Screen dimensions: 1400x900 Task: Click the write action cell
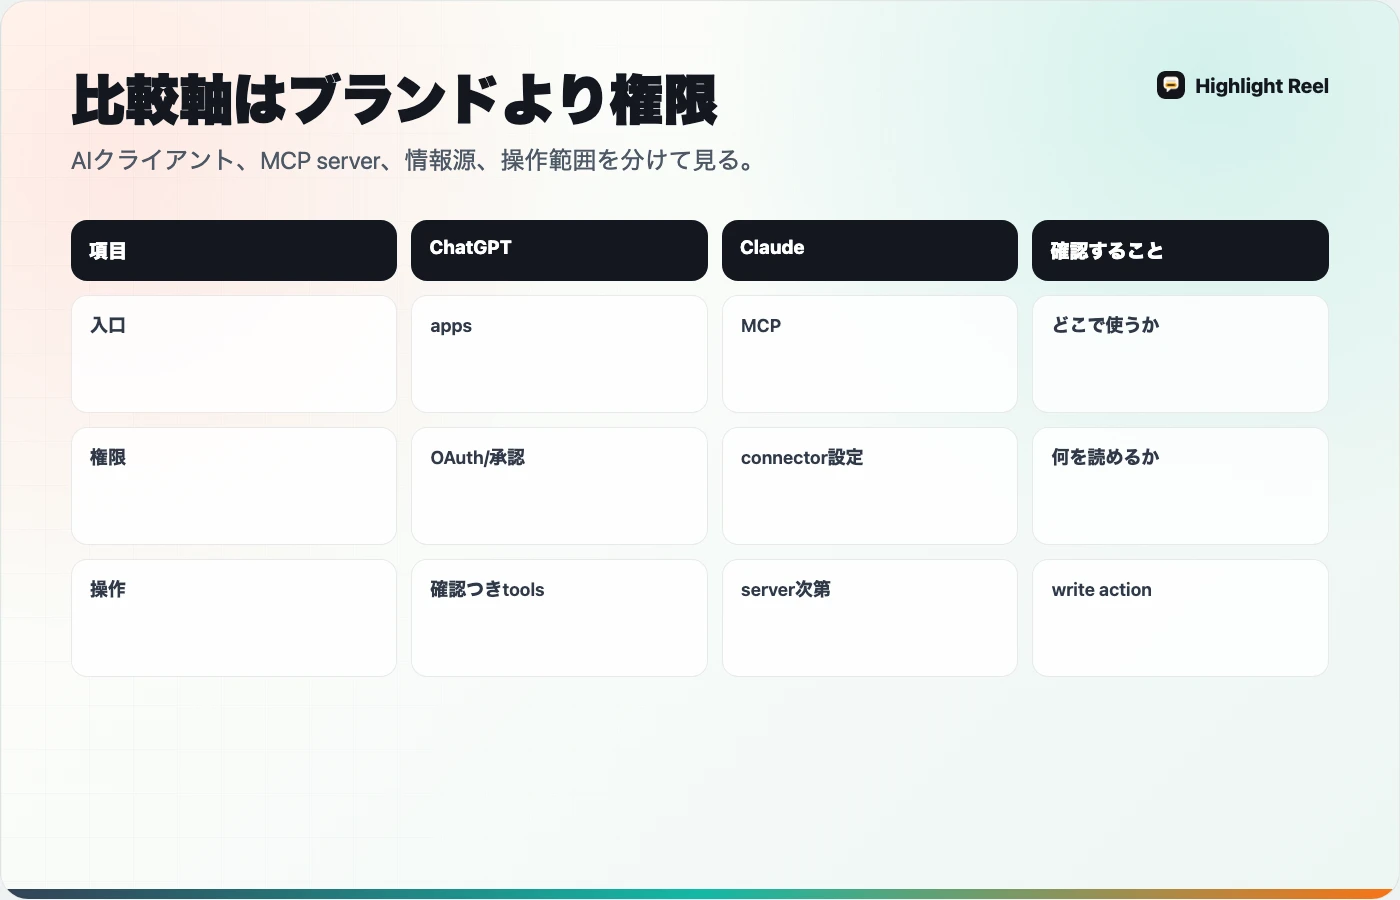coord(1180,618)
